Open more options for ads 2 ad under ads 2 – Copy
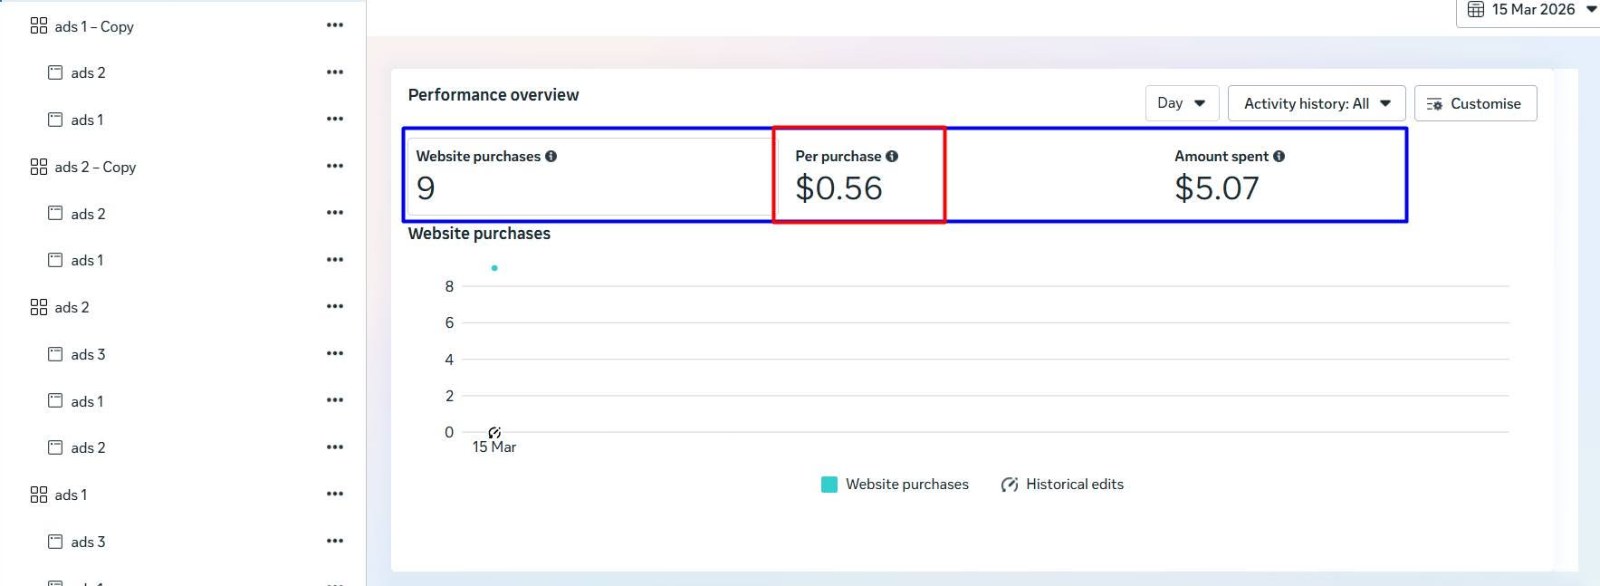Viewport: 1600px width, 586px height. coord(335,212)
